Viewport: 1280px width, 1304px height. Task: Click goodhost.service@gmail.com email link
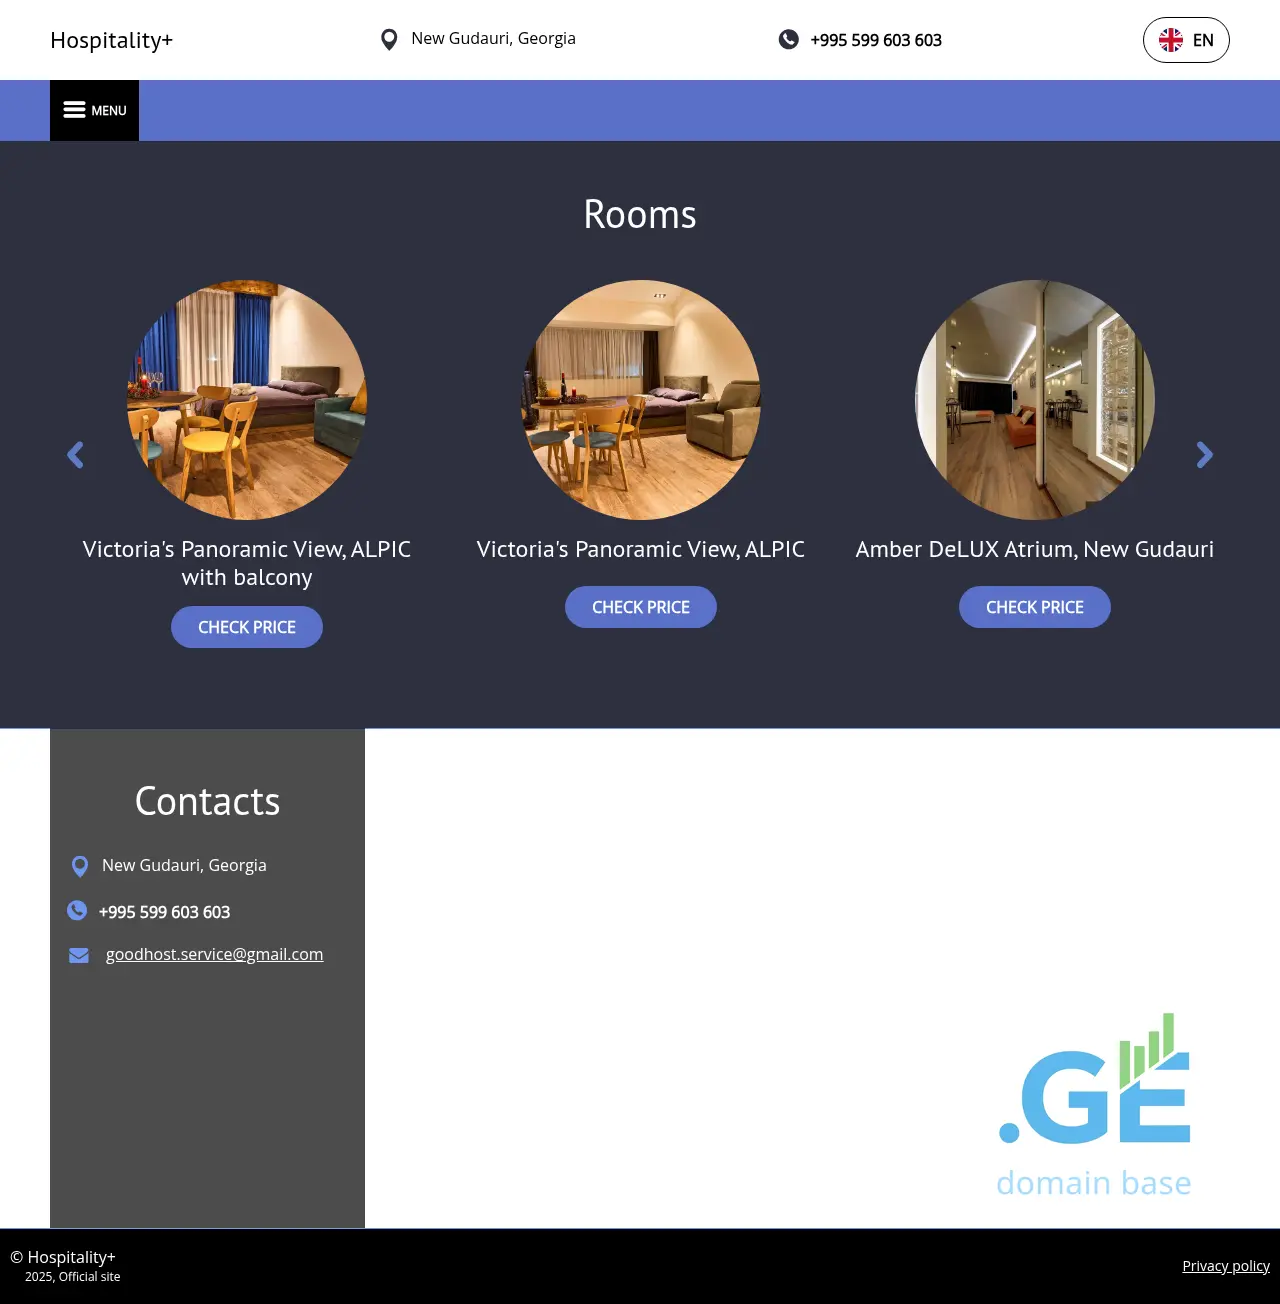click(x=214, y=954)
